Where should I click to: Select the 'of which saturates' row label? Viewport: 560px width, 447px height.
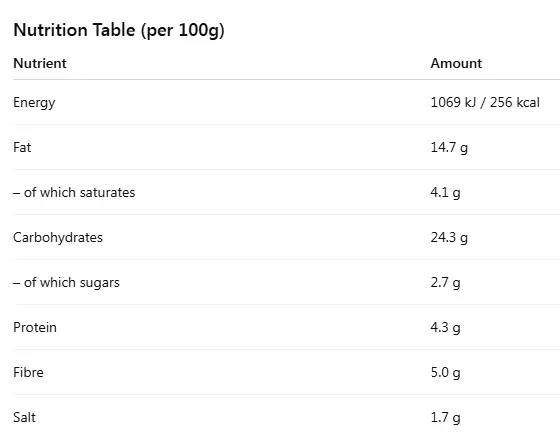(74, 192)
